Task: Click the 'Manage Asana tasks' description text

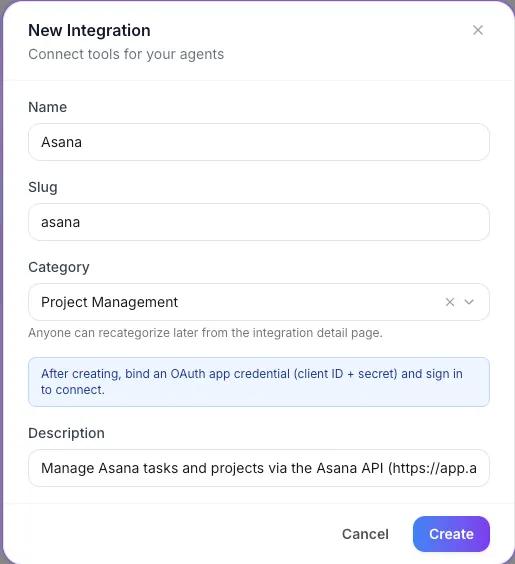Action: coord(259,468)
